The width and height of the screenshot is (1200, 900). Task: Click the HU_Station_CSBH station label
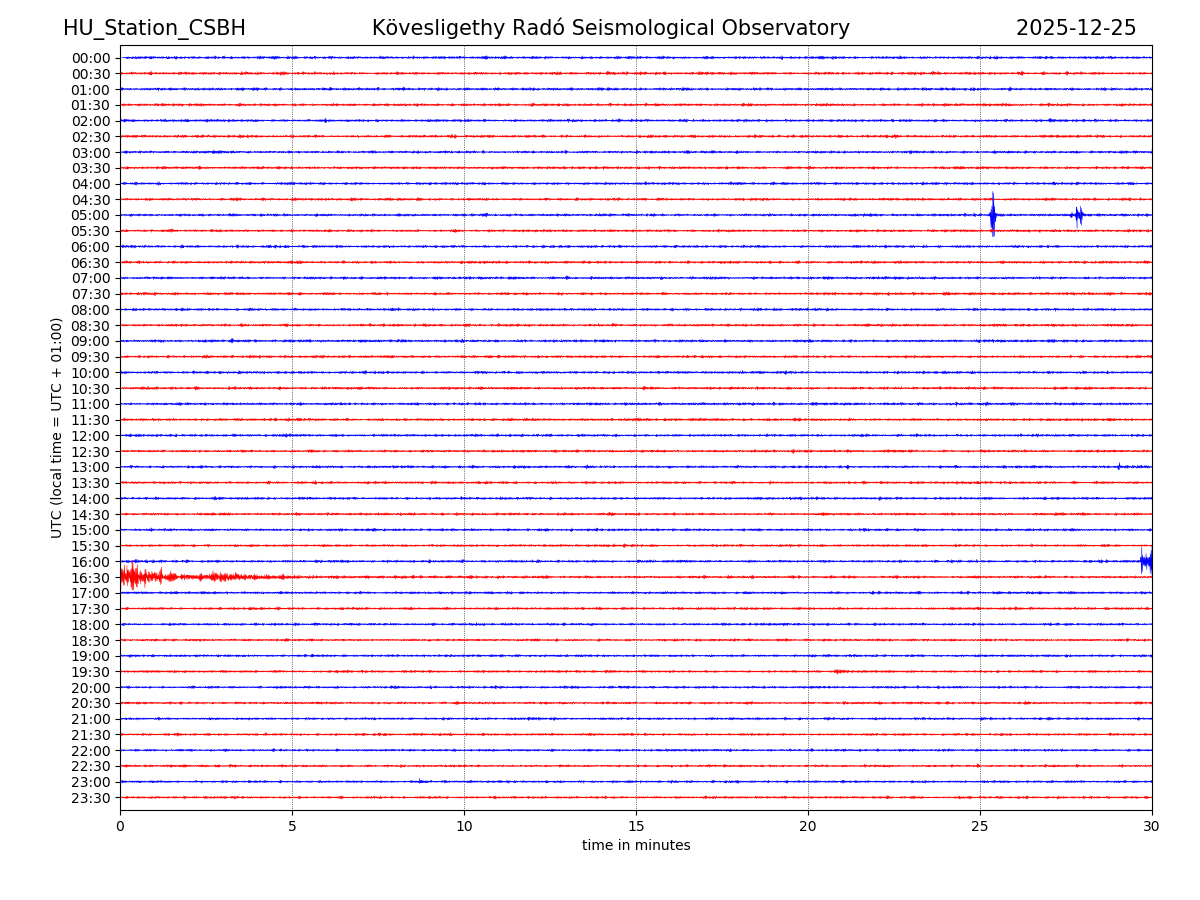154,28
